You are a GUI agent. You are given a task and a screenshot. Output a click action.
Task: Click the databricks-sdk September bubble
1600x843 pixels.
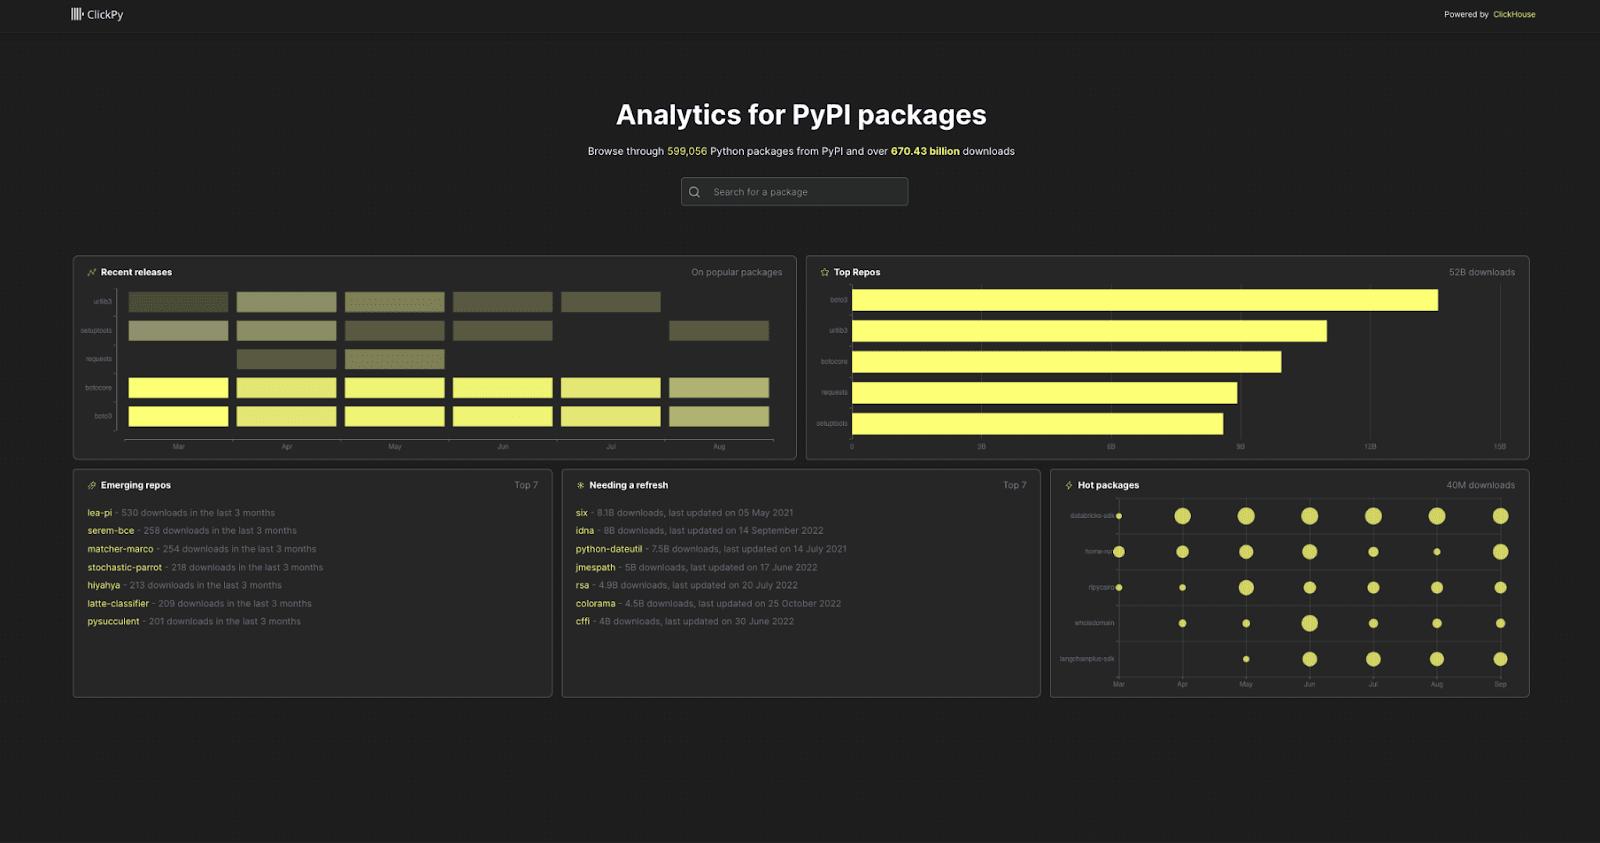[1500, 516]
